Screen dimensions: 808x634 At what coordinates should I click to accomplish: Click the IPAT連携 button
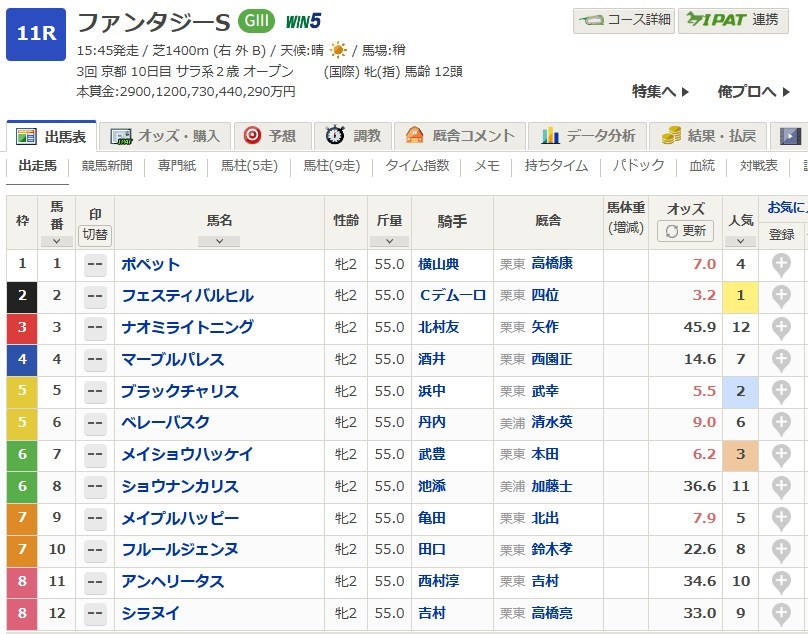(732, 20)
